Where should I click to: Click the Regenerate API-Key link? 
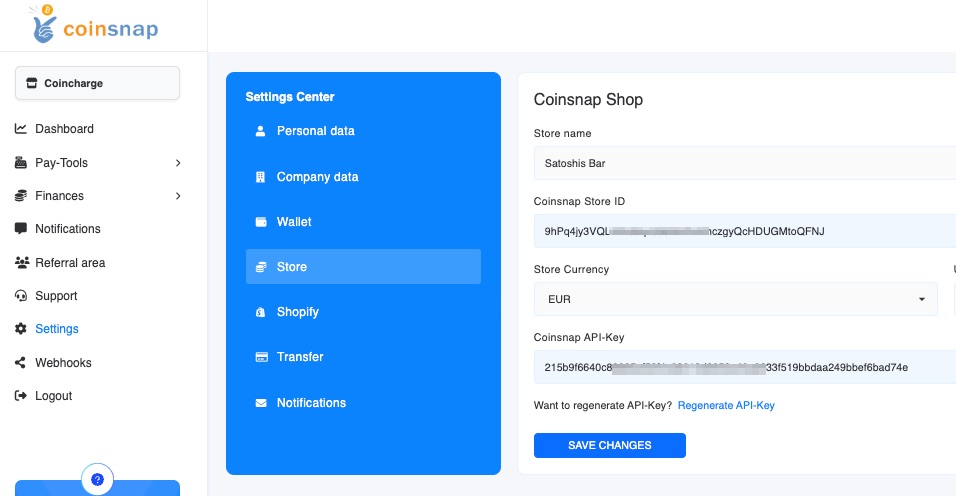pos(726,405)
